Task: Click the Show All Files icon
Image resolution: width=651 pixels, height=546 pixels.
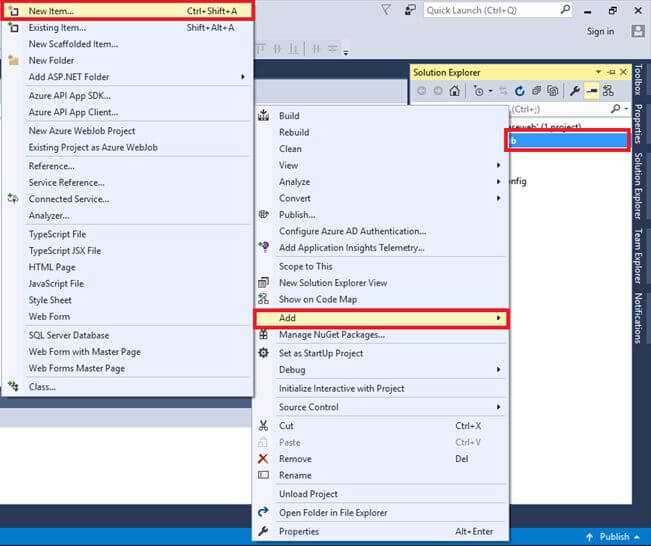Action: tap(553, 91)
